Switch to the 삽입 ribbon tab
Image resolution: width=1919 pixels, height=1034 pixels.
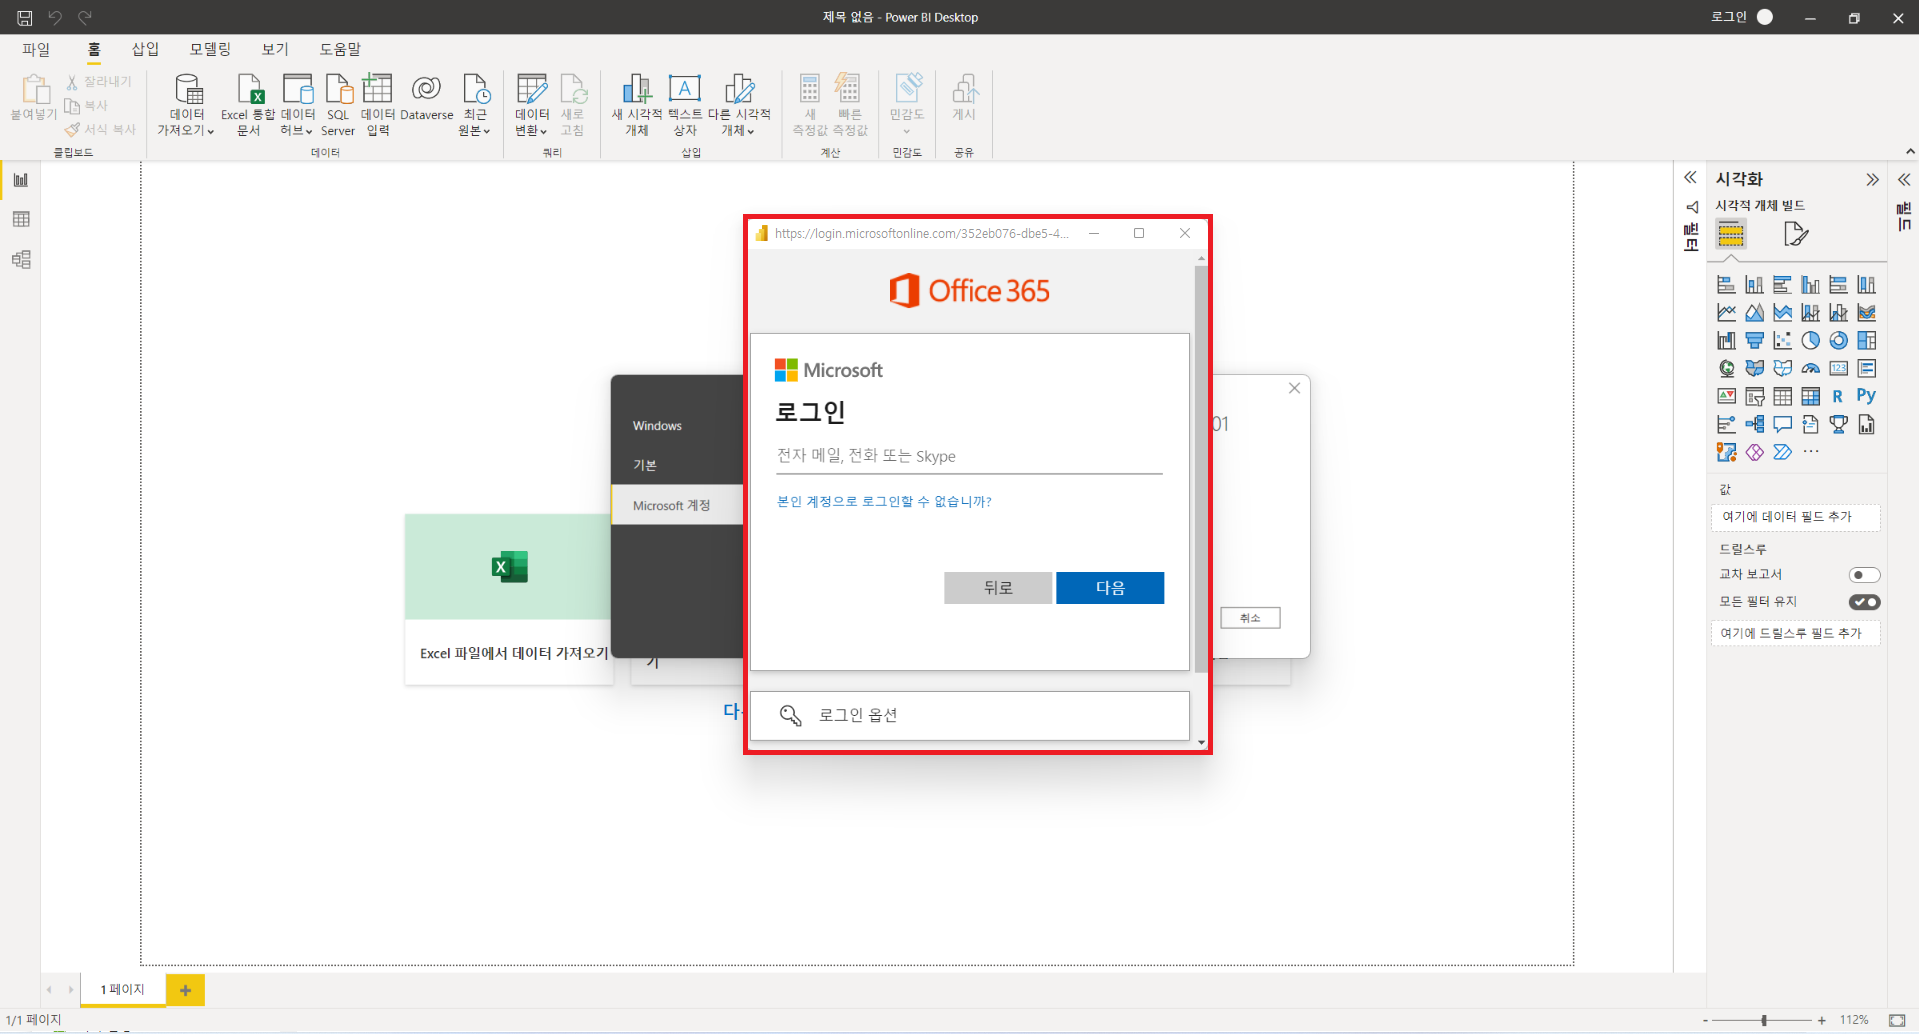pyautogui.click(x=145, y=49)
